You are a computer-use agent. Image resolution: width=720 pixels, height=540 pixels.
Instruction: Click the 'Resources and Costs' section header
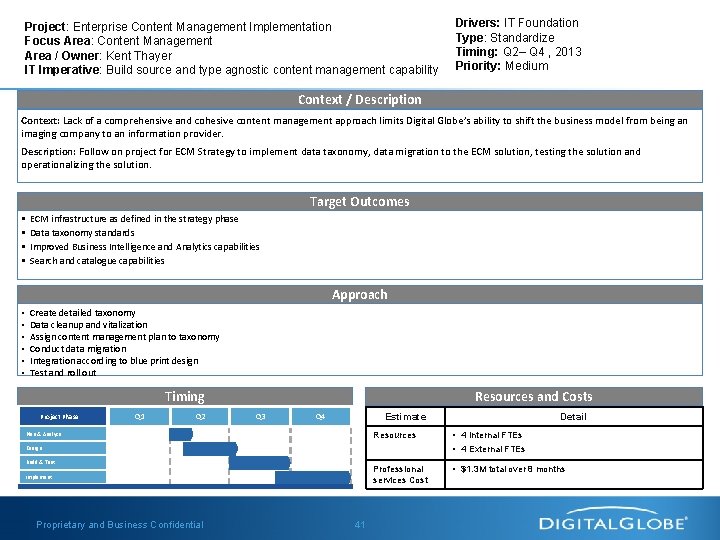pyautogui.click(x=534, y=396)
